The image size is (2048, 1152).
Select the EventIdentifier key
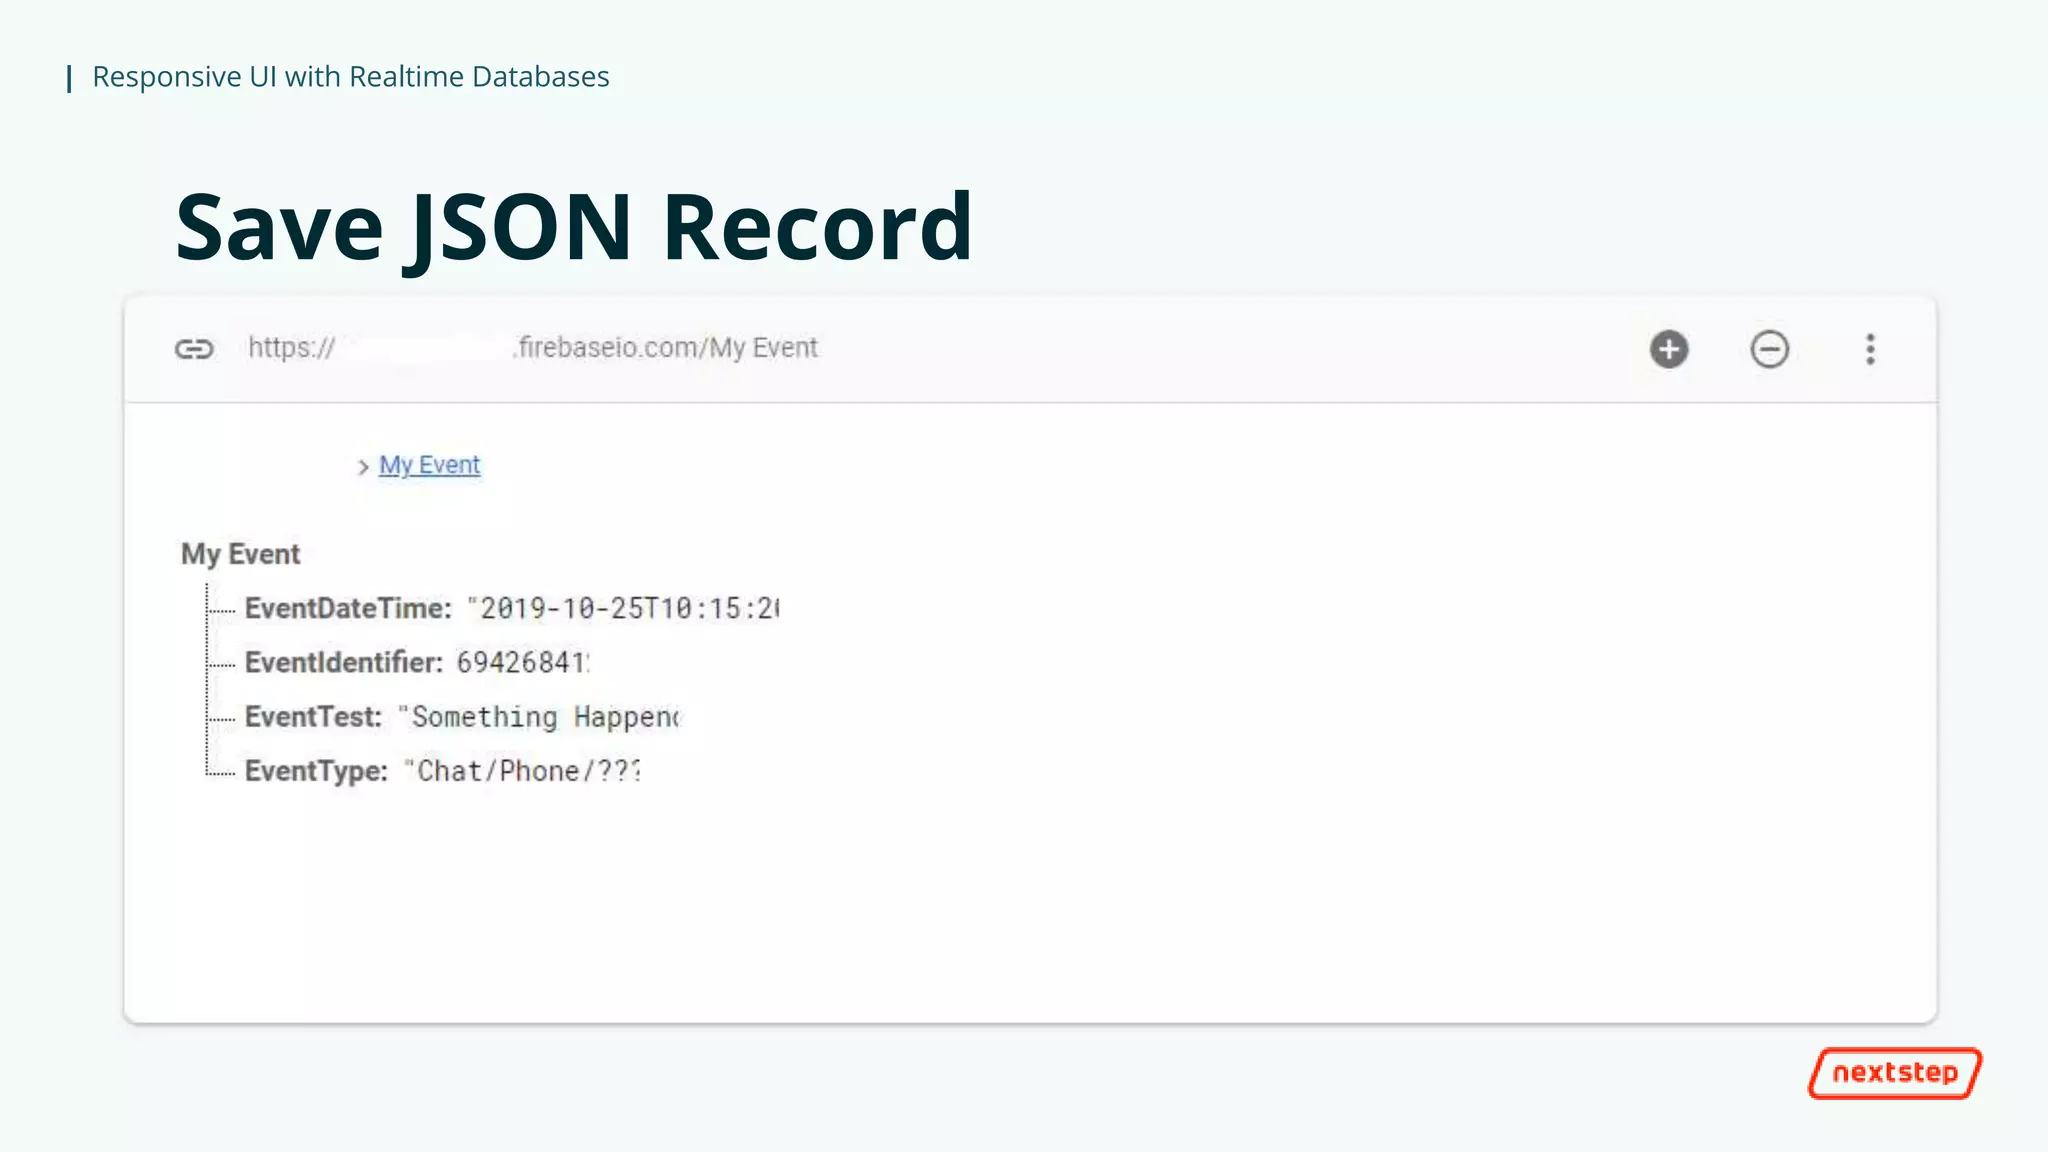343,662
